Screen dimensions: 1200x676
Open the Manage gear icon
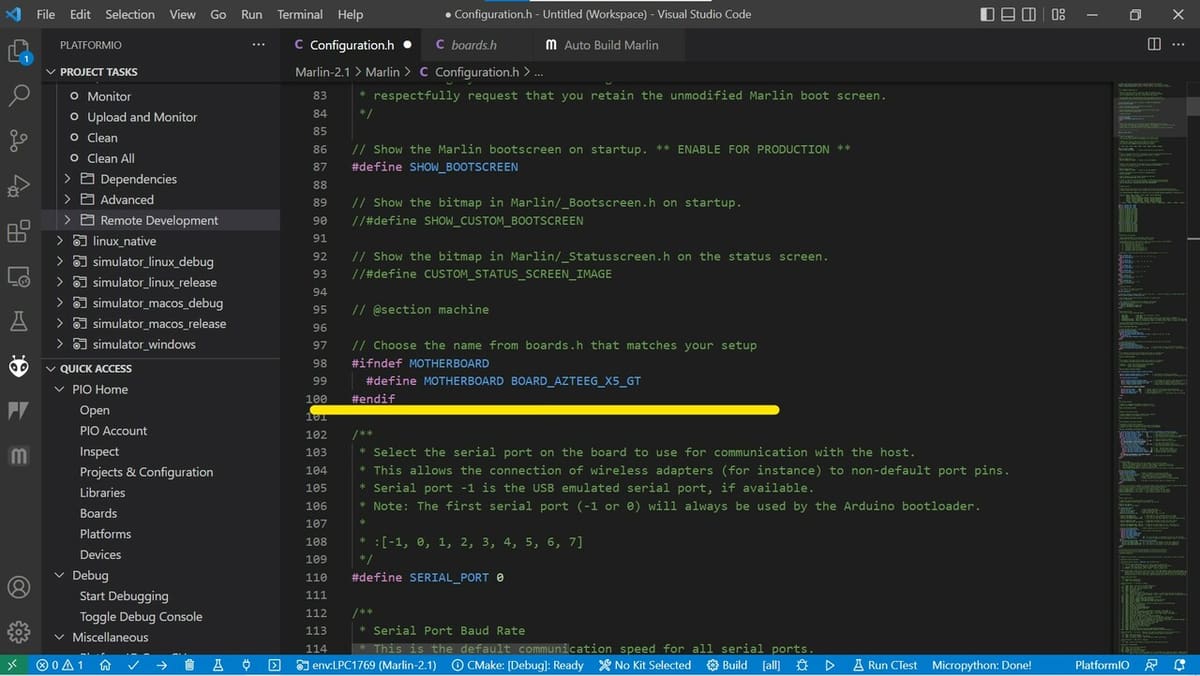pyautogui.click(x=18, y=632)
